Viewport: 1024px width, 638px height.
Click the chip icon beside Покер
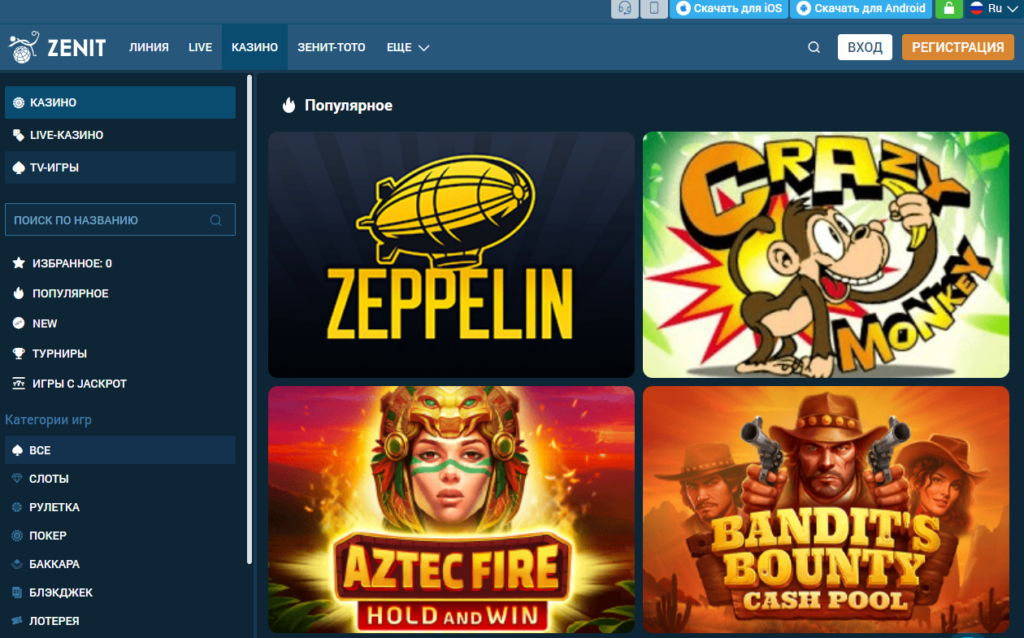click(x=17, y=535)
